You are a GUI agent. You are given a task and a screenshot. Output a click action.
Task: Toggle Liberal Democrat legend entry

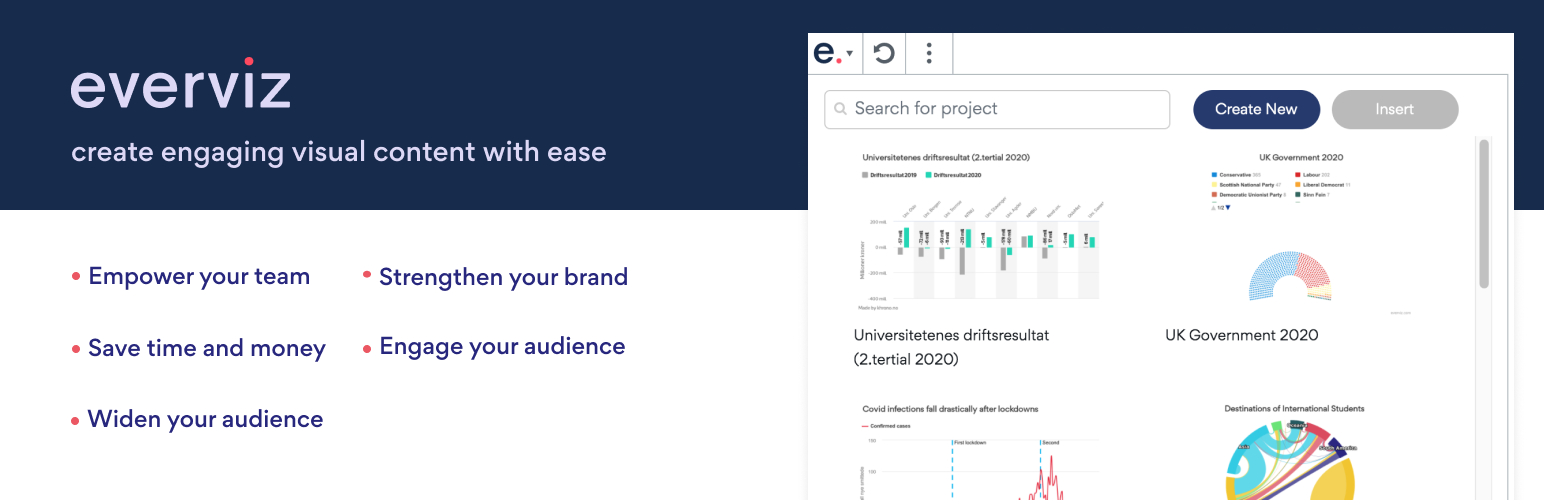point(1322,185)
